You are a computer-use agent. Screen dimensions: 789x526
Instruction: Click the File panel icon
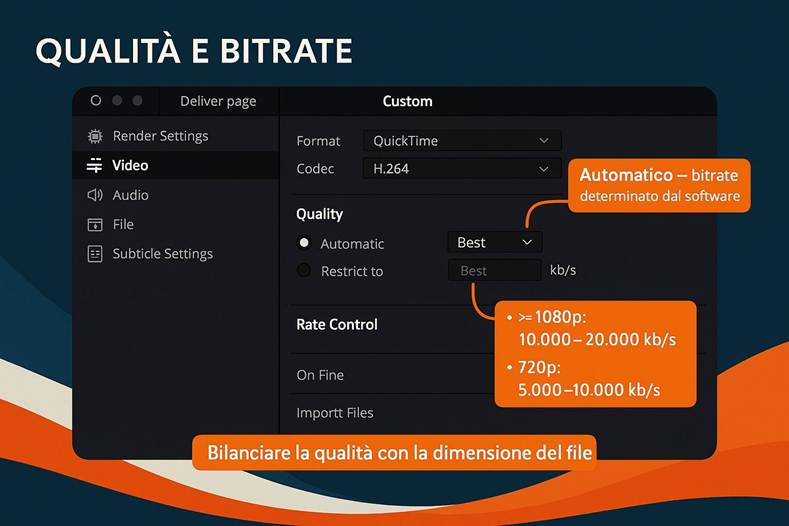(95, 224)
